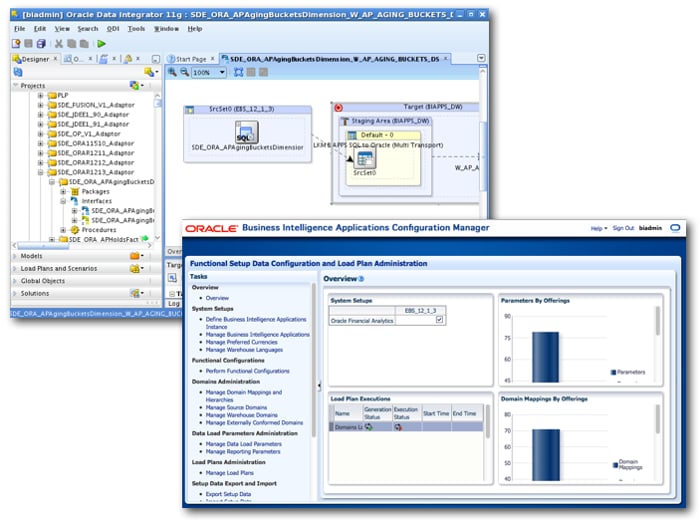Click the Packages node icon
Viewport: 700px width, 522px height.
point(75,191)
